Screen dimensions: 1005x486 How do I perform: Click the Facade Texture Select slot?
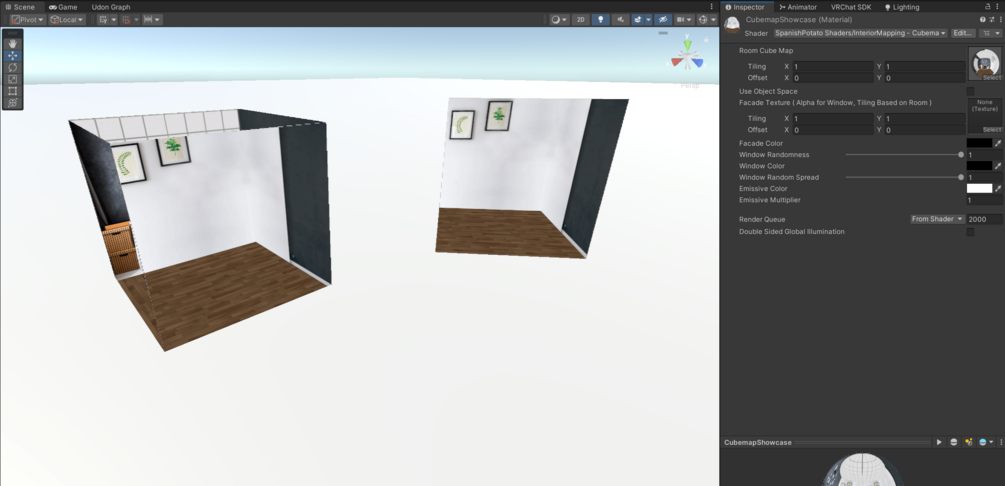[x=991, y=130]
